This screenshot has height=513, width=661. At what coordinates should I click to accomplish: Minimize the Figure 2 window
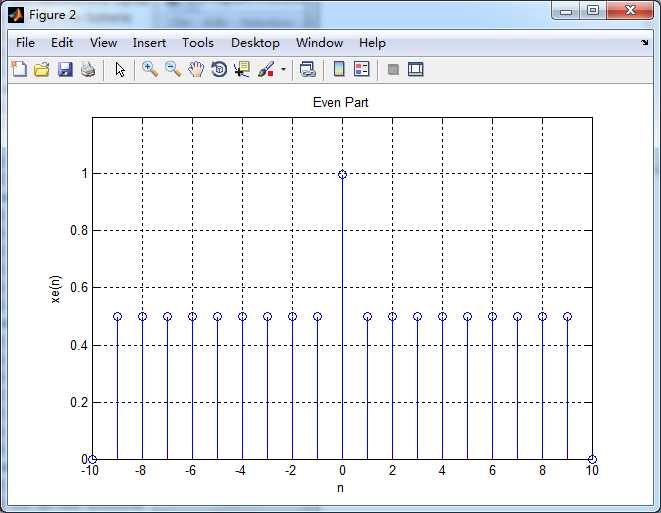(x=566, y=11)
